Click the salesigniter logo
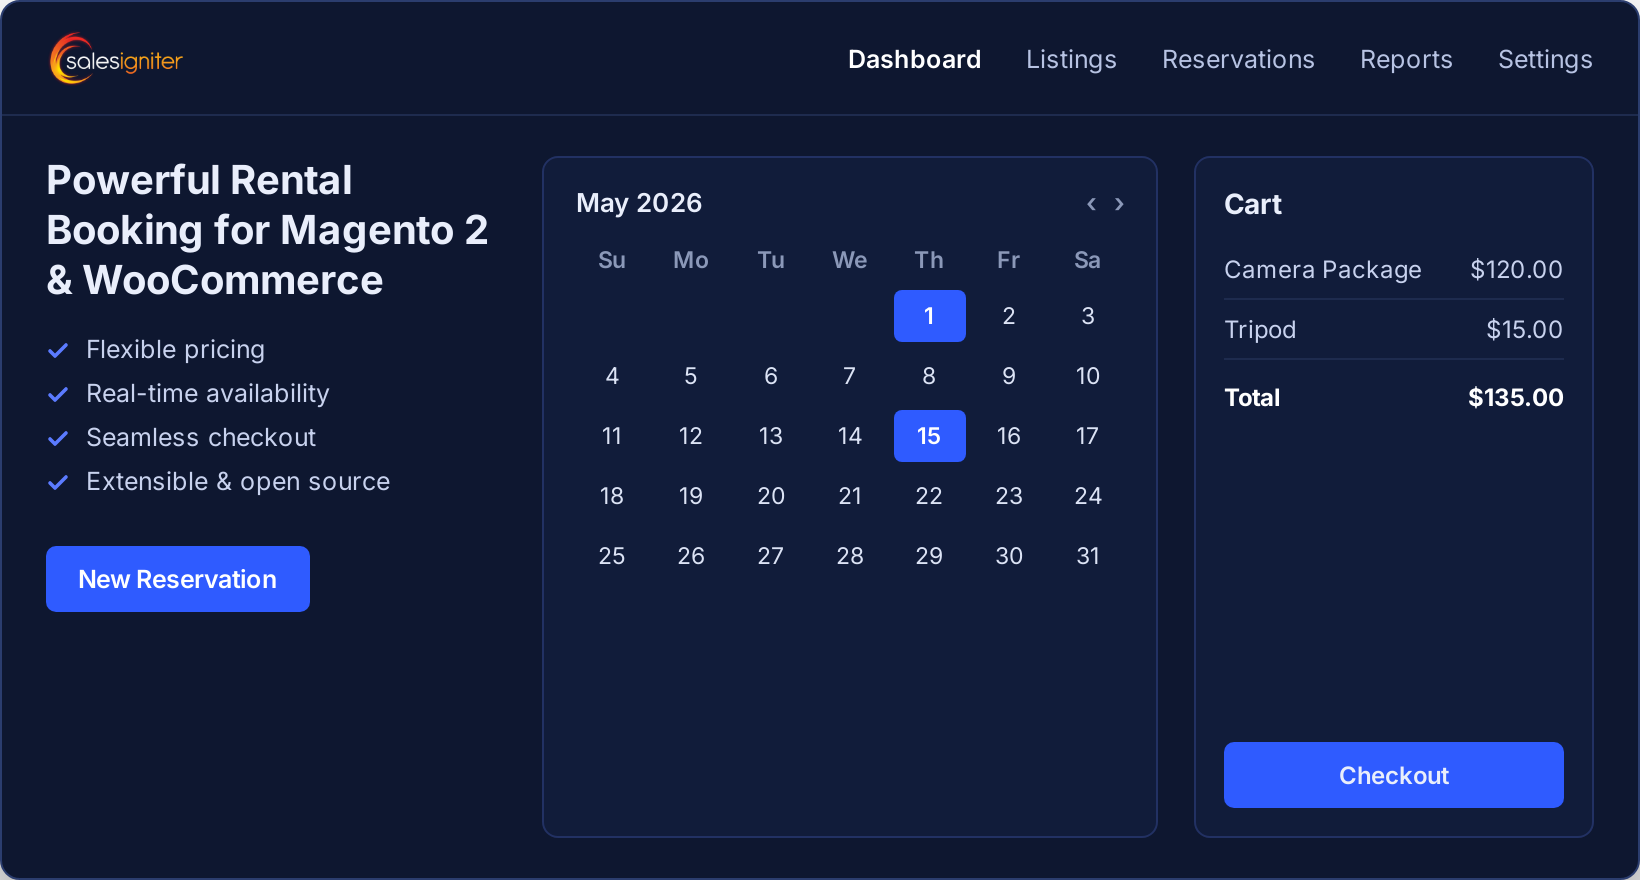 [116, 59]
